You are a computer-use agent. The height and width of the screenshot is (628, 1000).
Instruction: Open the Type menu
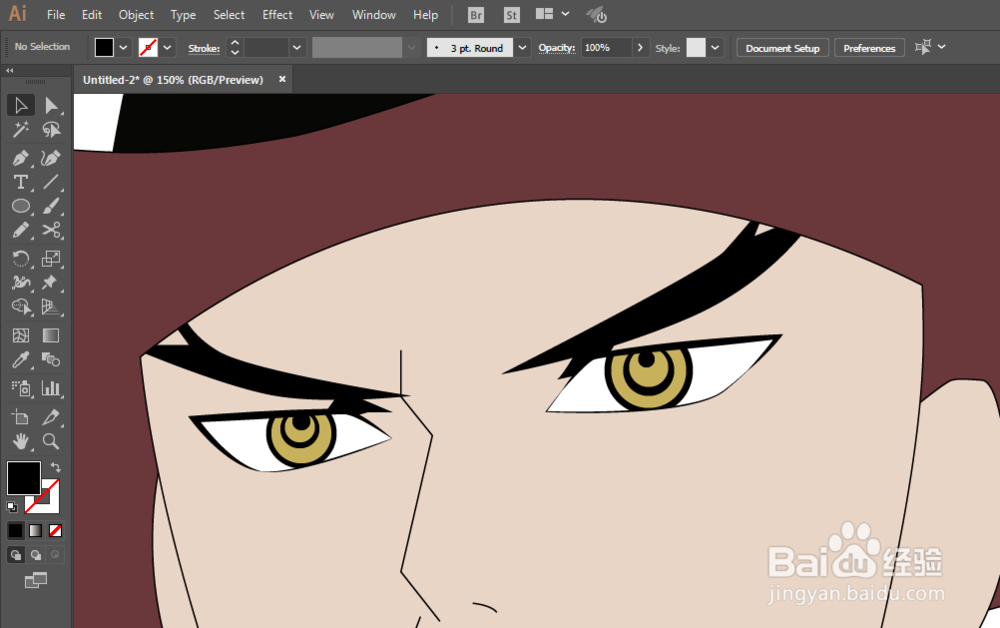[183, 15]
